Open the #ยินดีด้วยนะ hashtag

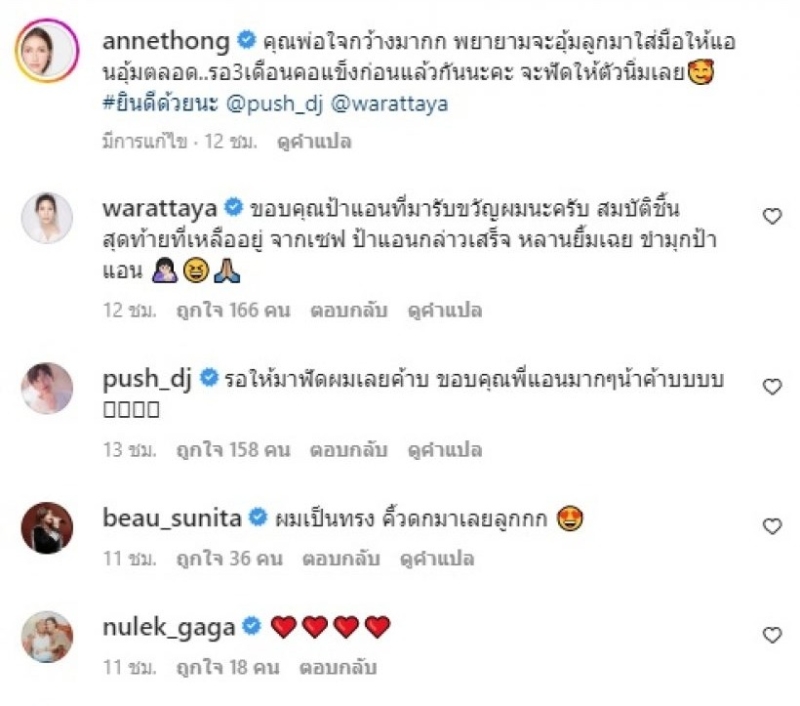pyautogui.click(x=160, y=103)
